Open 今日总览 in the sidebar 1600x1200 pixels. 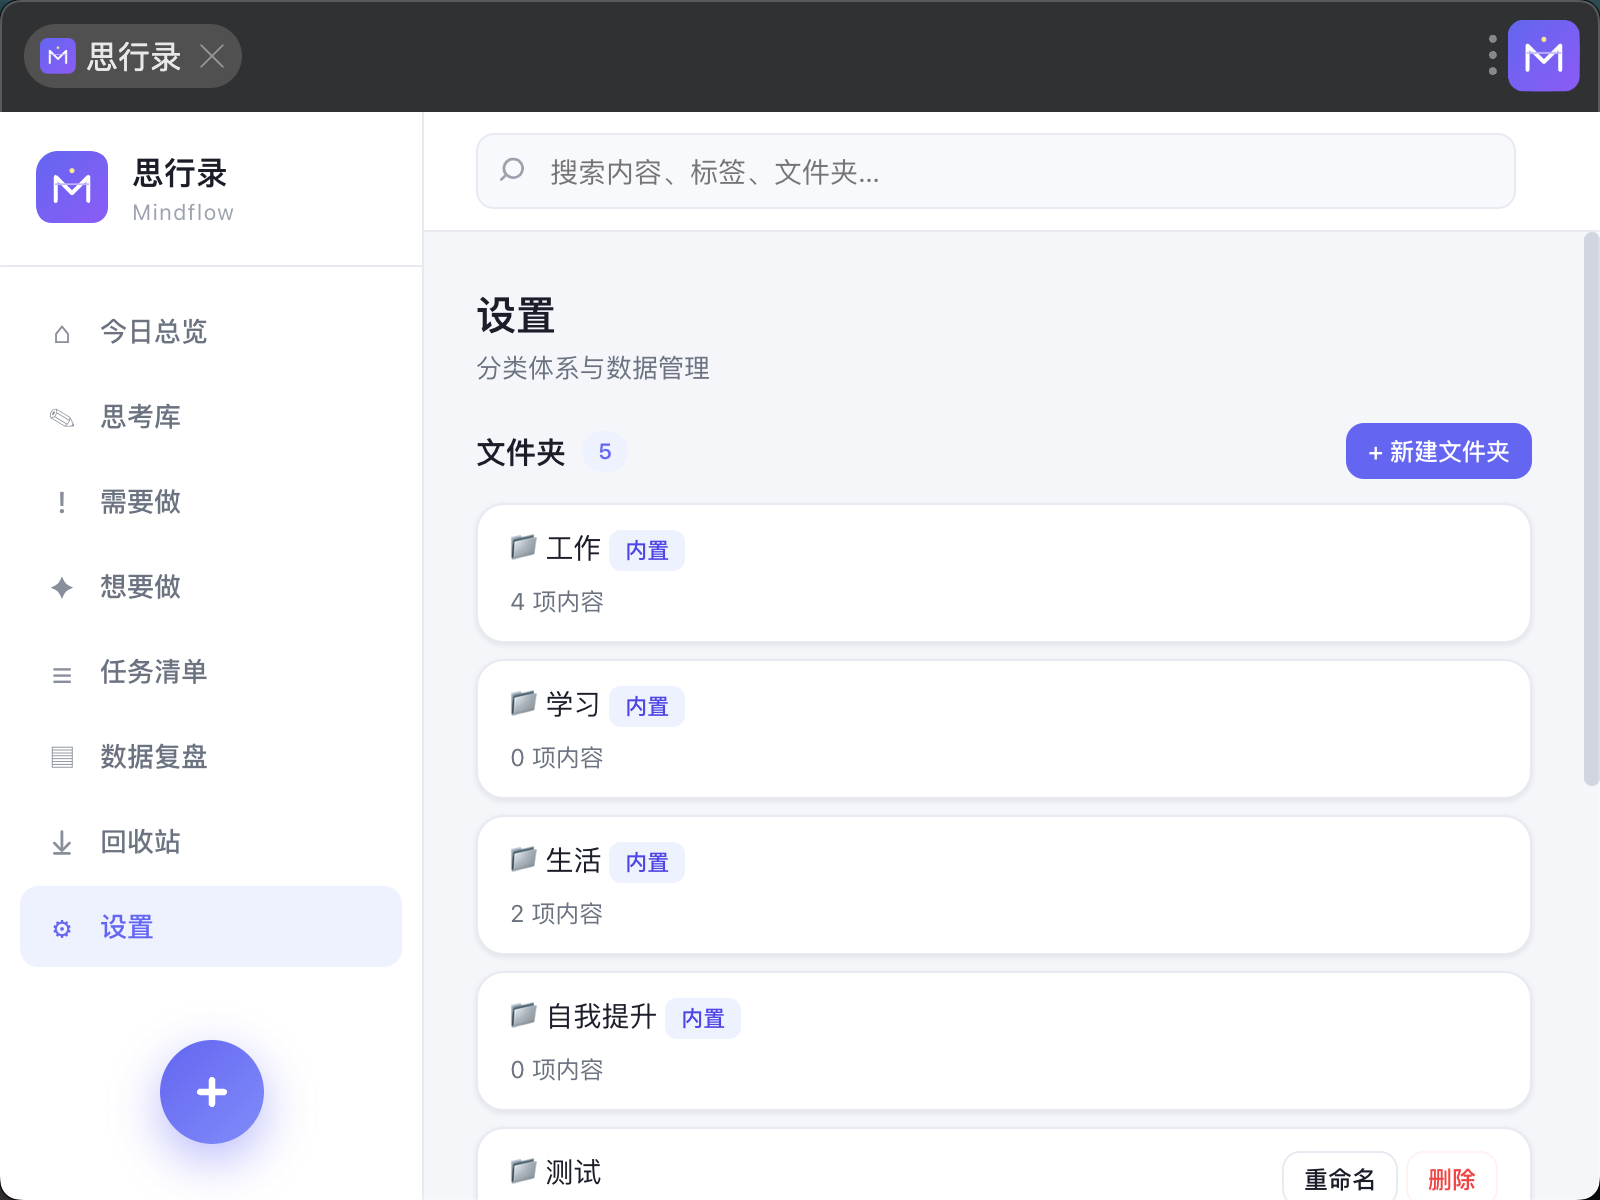(211, 332)
